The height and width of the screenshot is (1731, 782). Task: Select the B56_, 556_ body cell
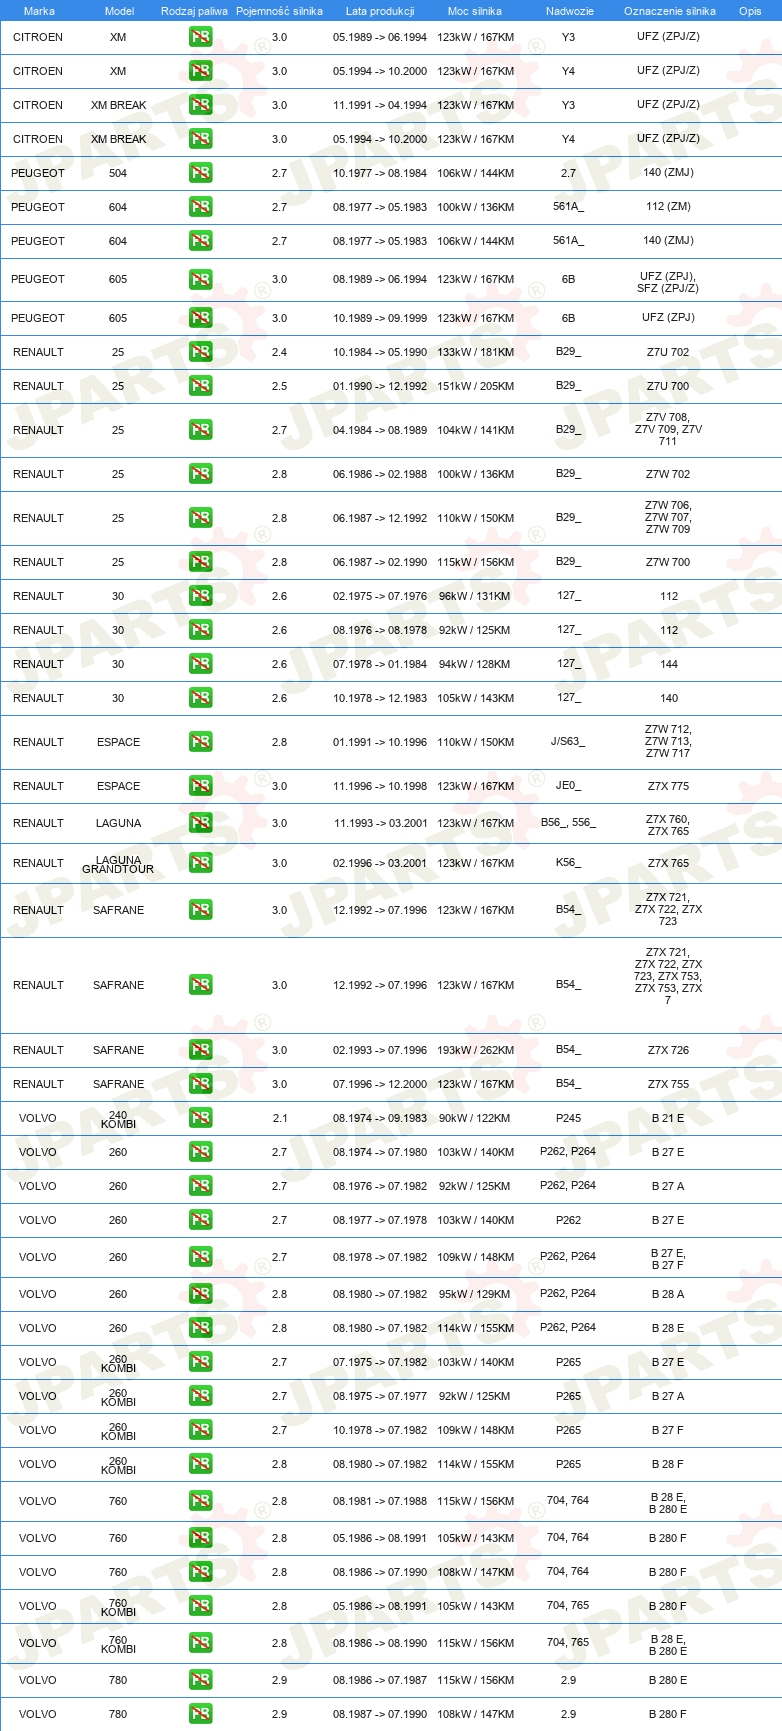[568, 823]
